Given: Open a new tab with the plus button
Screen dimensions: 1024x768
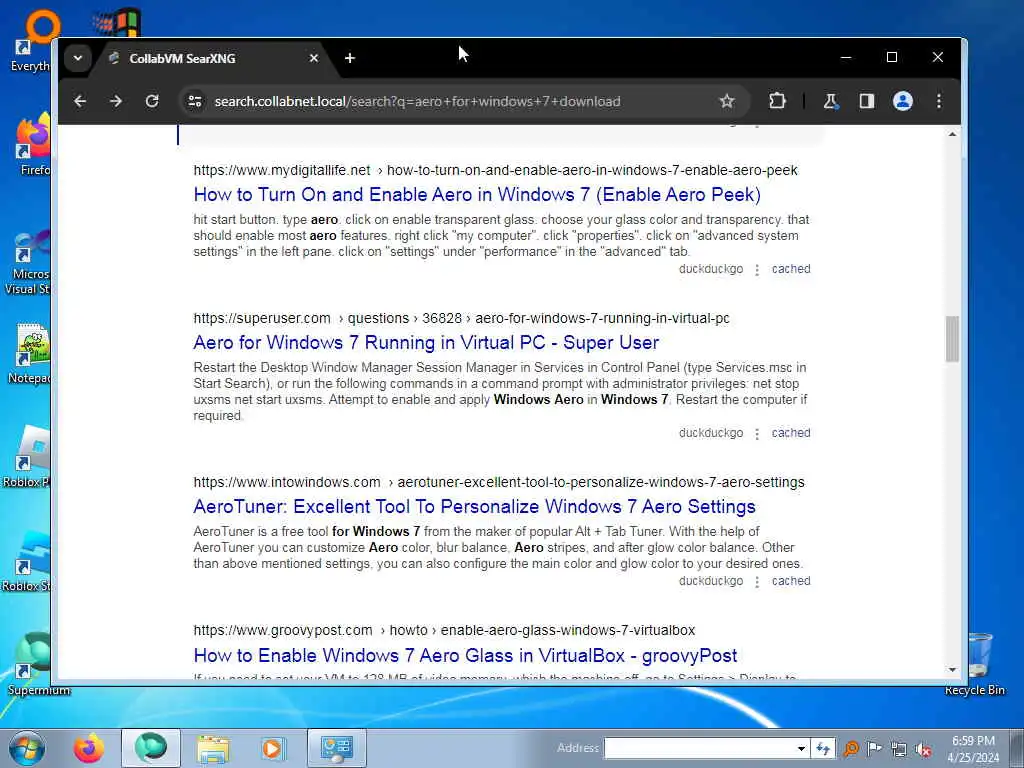Looking at the screenshot, I should click(350, 58).
